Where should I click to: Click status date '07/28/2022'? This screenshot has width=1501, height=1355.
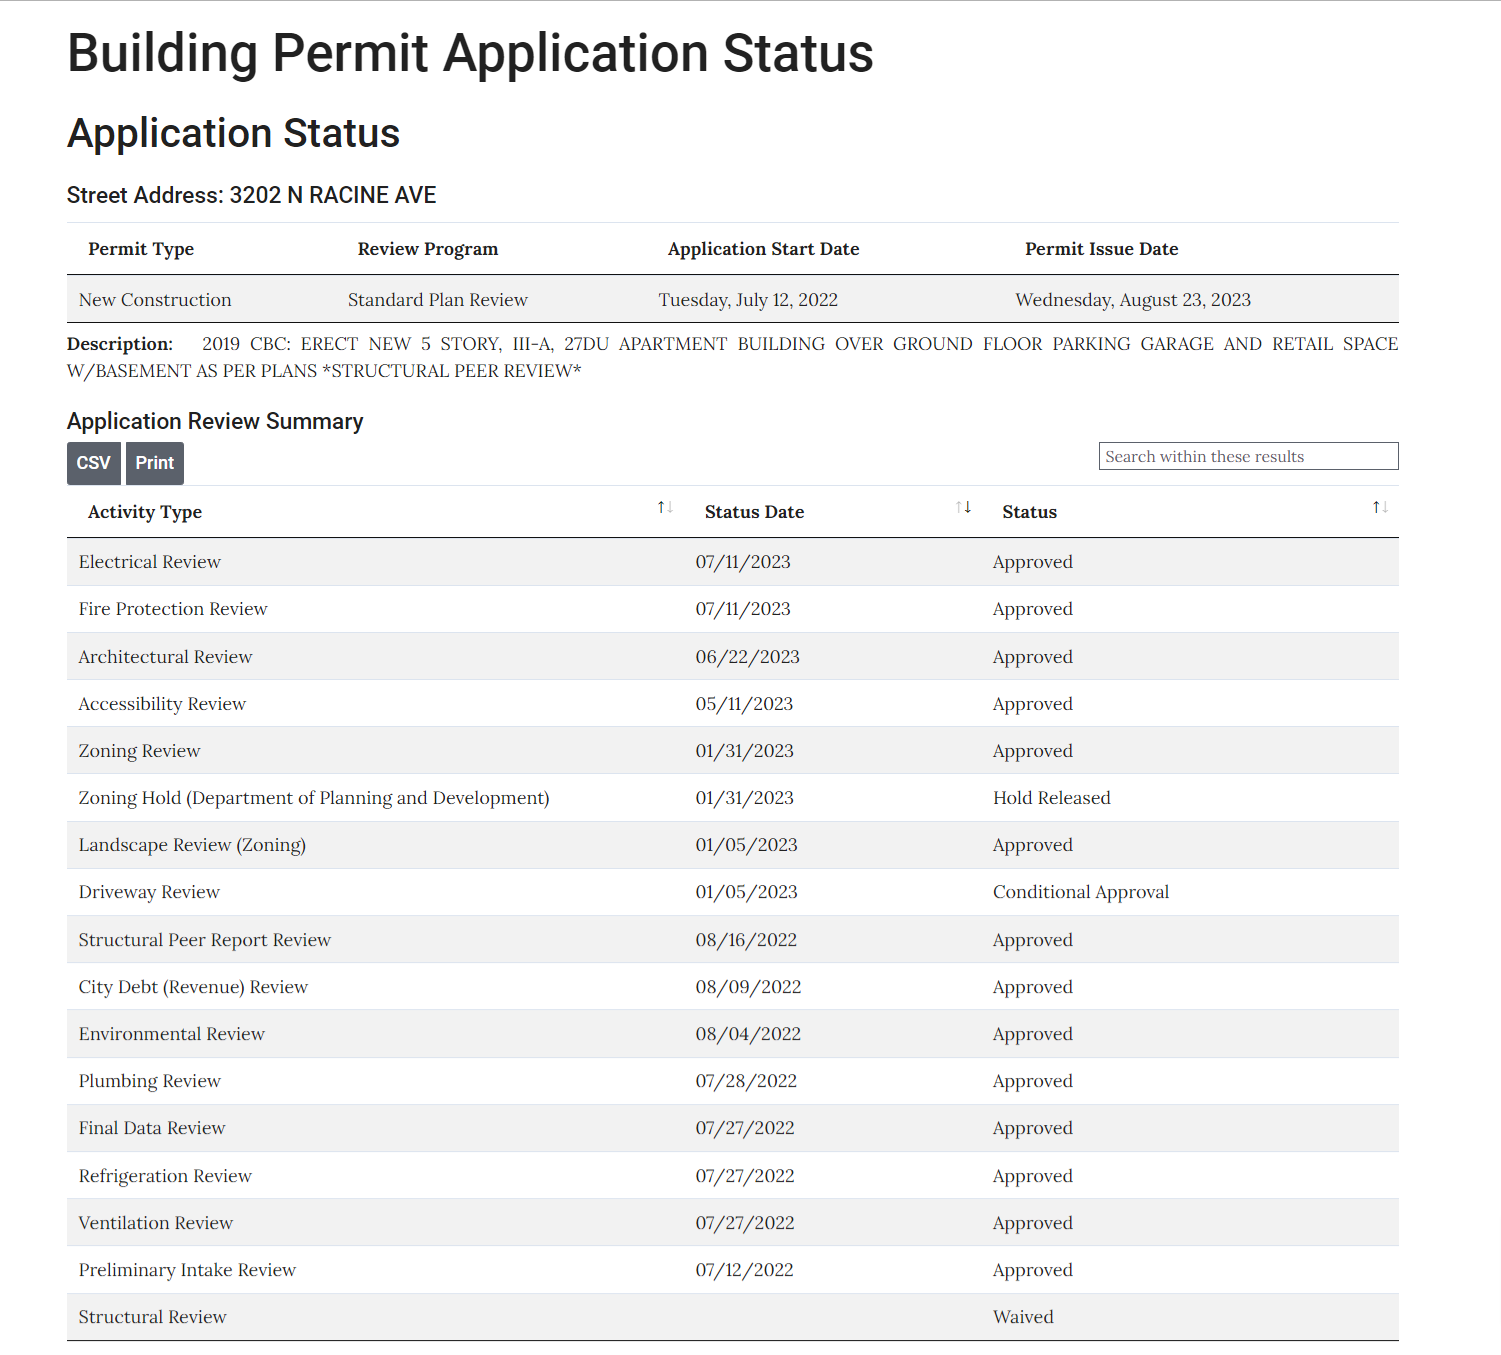[x=746, y=1081]
